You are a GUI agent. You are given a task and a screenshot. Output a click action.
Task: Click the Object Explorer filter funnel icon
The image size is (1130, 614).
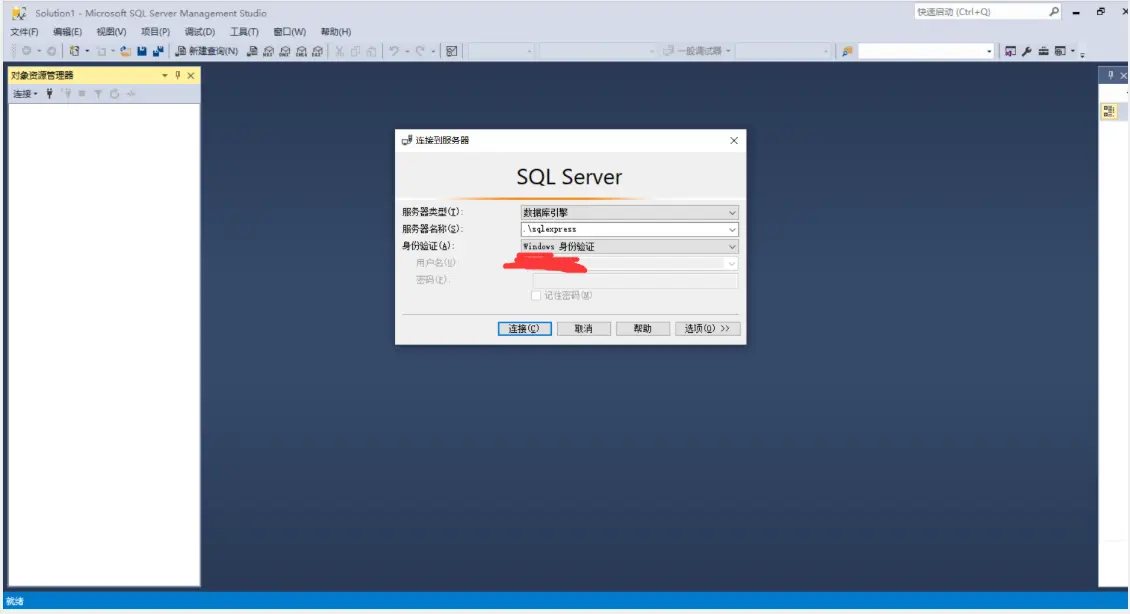click(98, 94)
